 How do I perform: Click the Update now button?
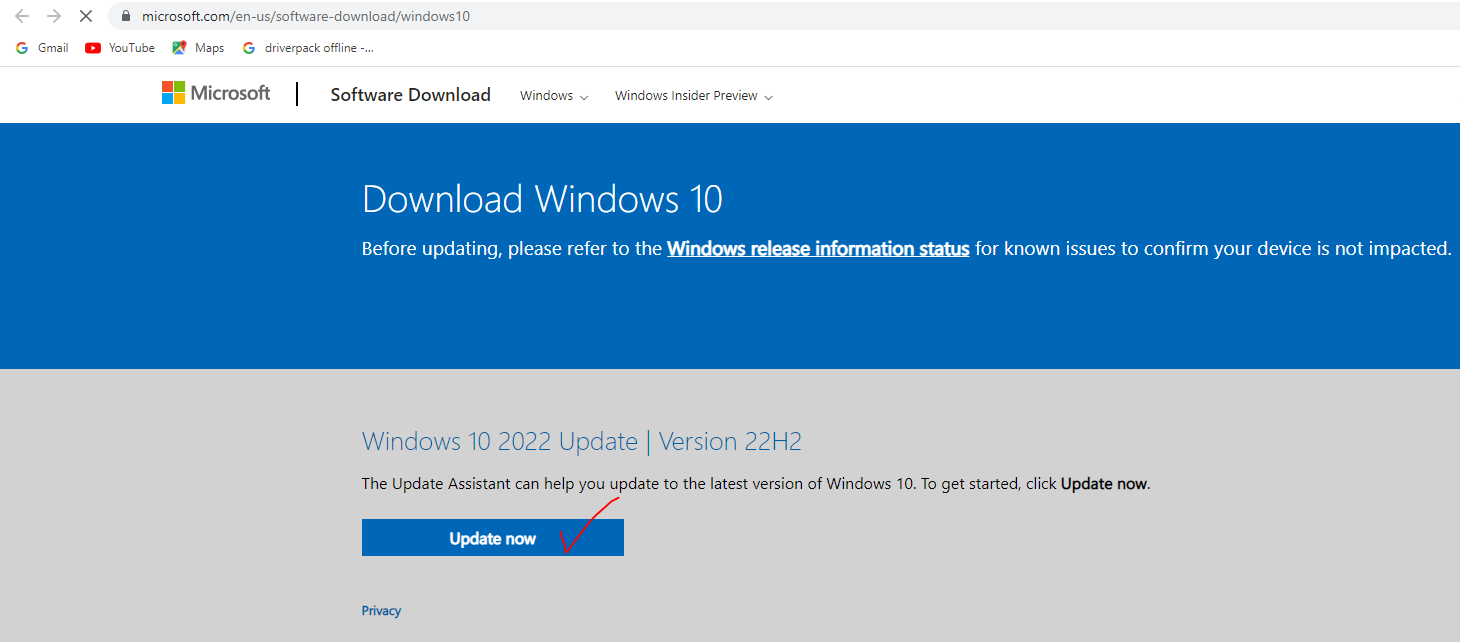493,538
